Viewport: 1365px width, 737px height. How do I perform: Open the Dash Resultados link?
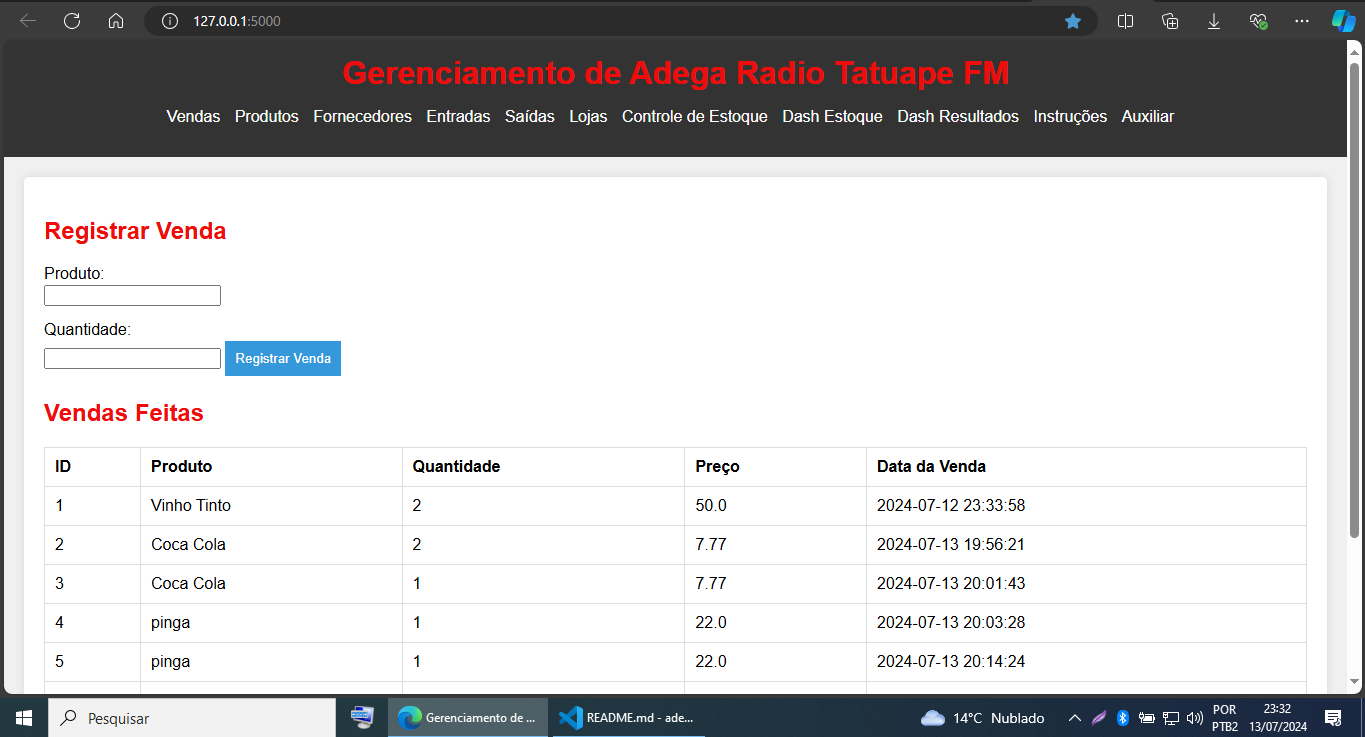click(x=958, y=117)
